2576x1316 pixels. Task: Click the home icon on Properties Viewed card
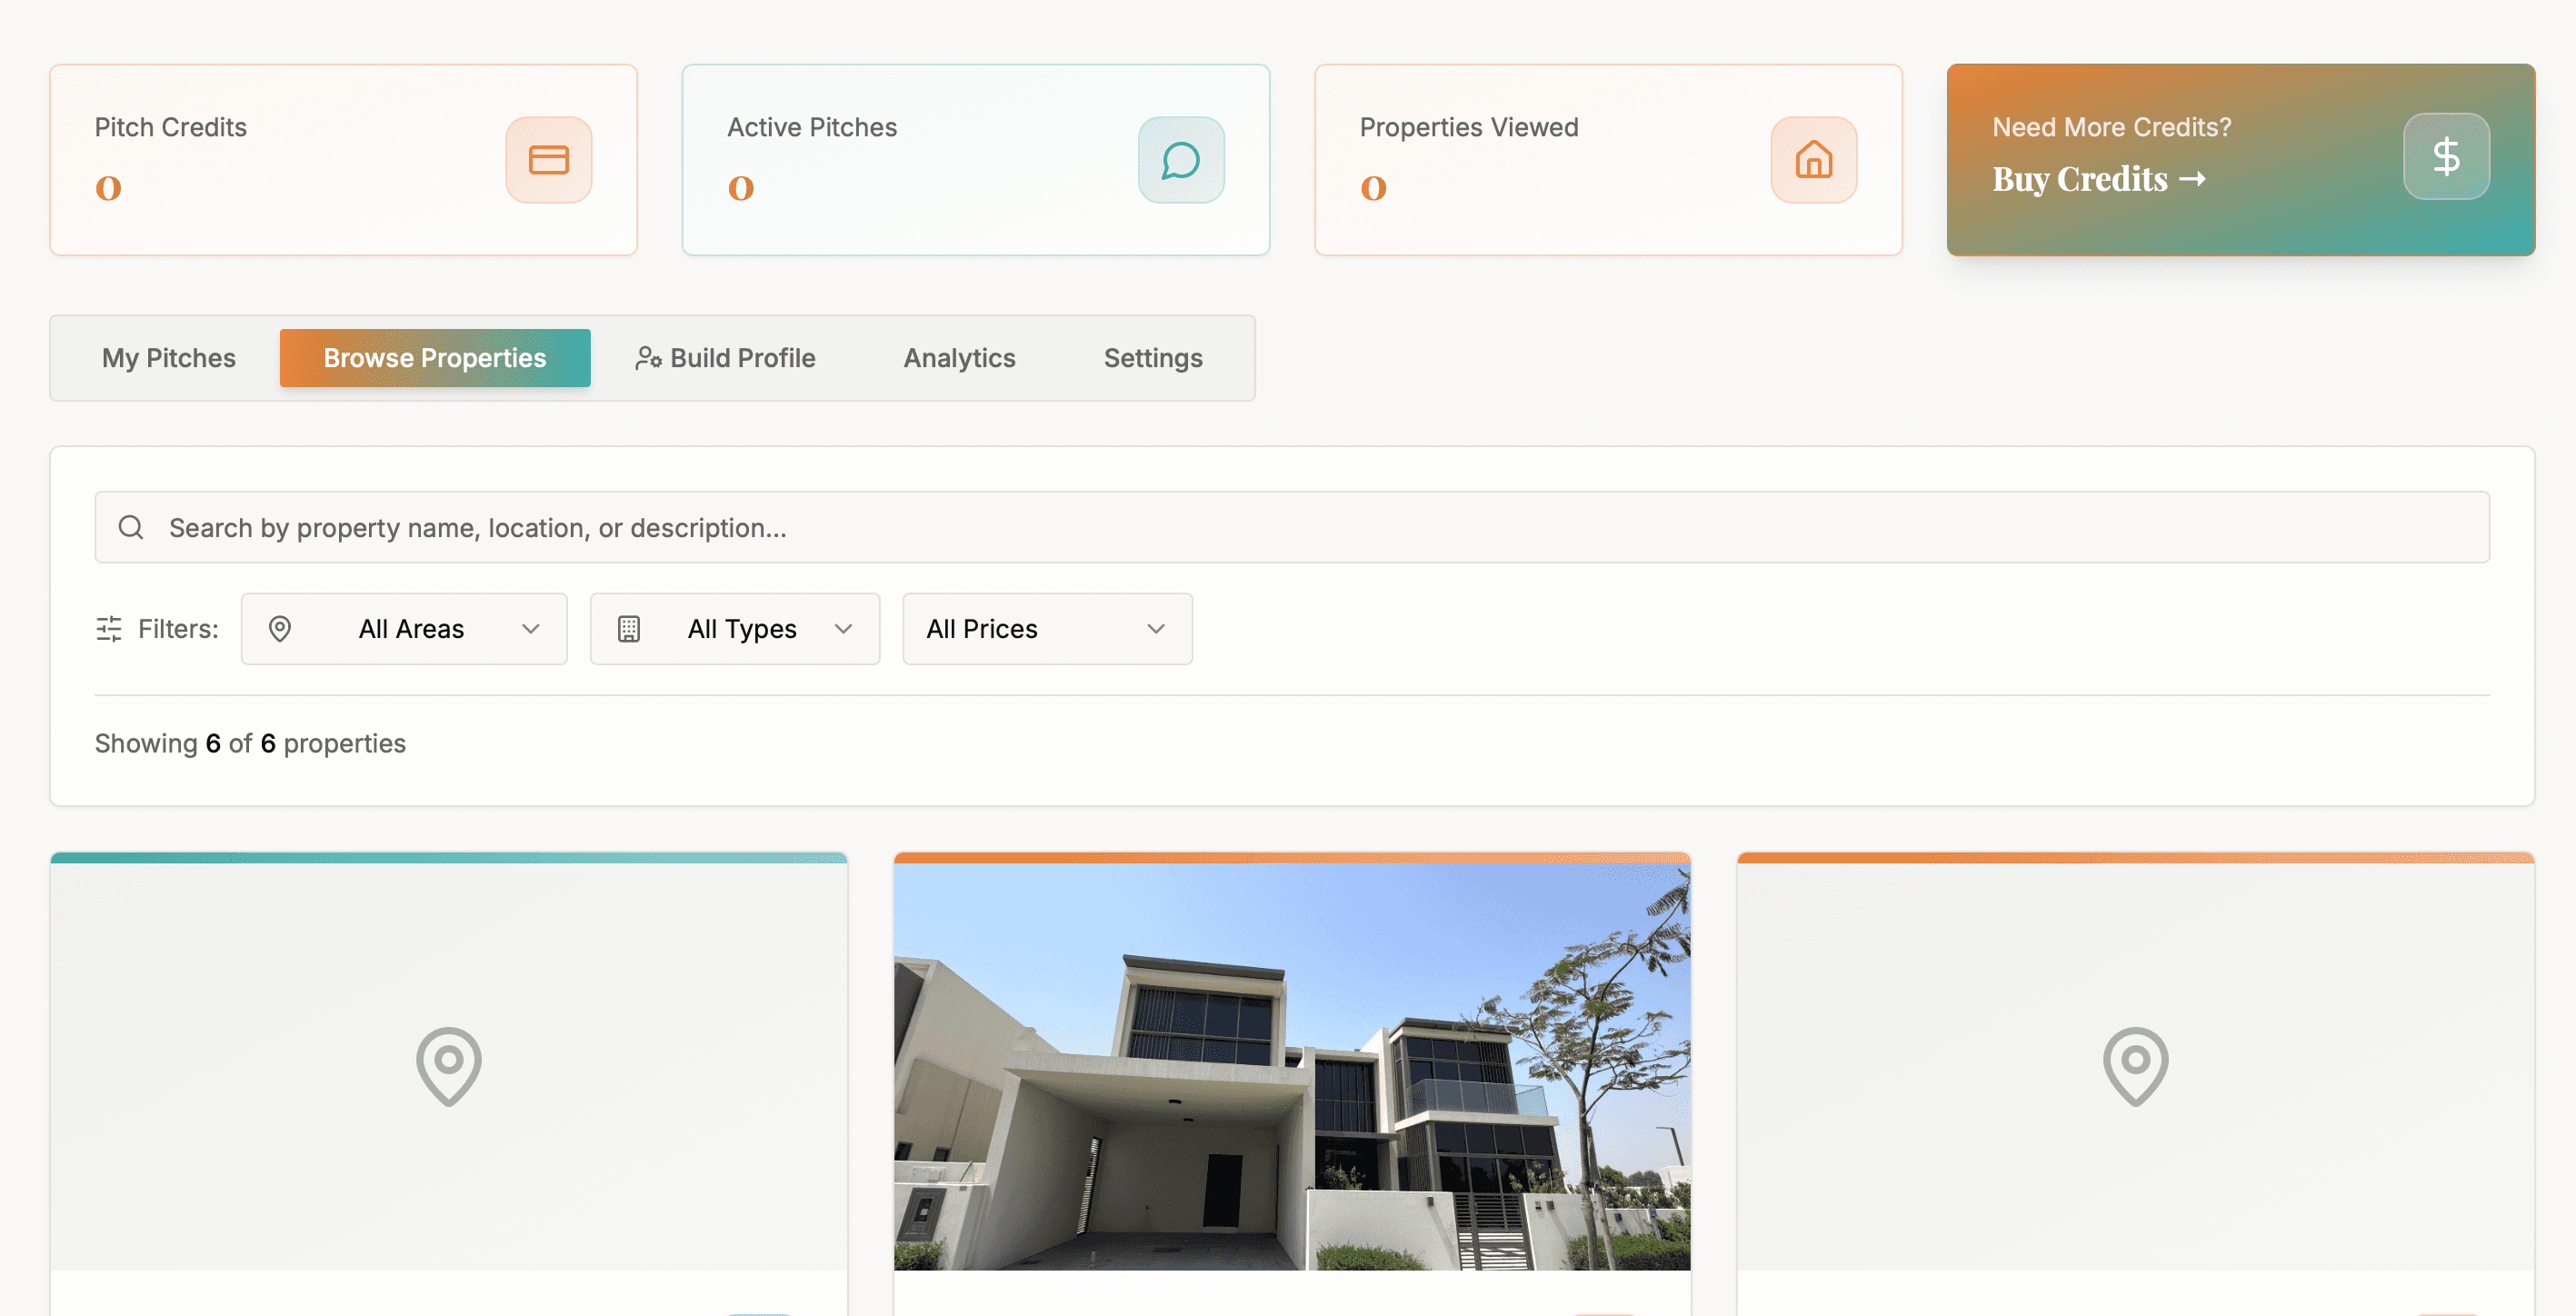(x=1813, y=159)
